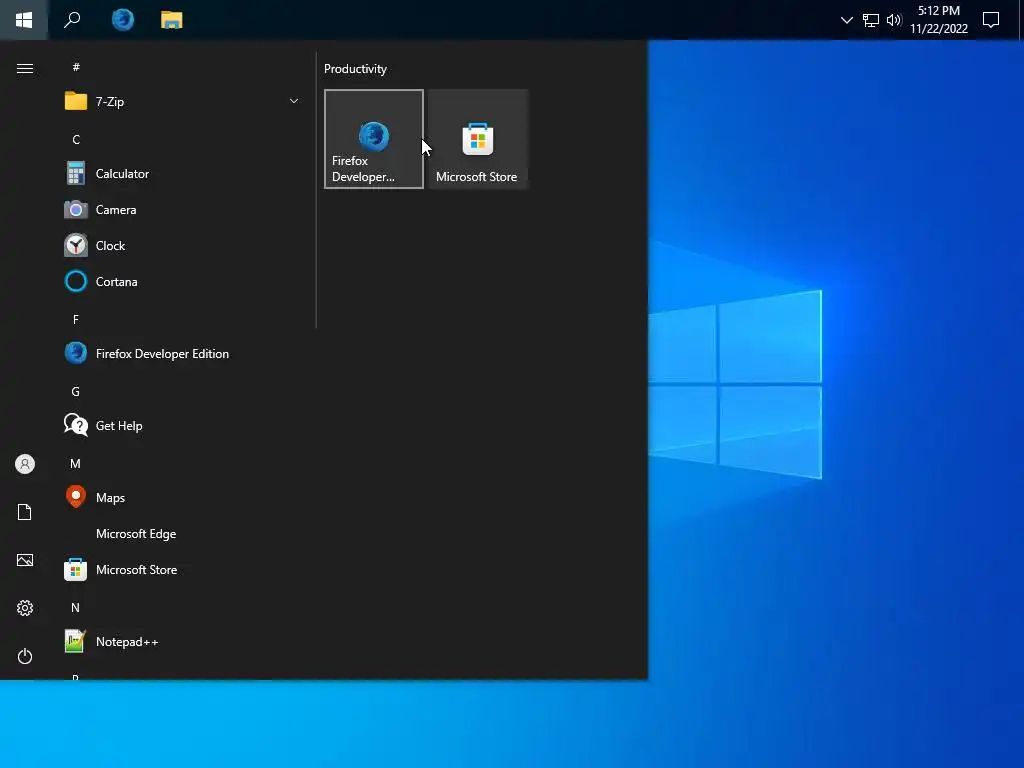Click the letter C section header
This screenshot has height=768, width=1024.
(x=76, y=139)
